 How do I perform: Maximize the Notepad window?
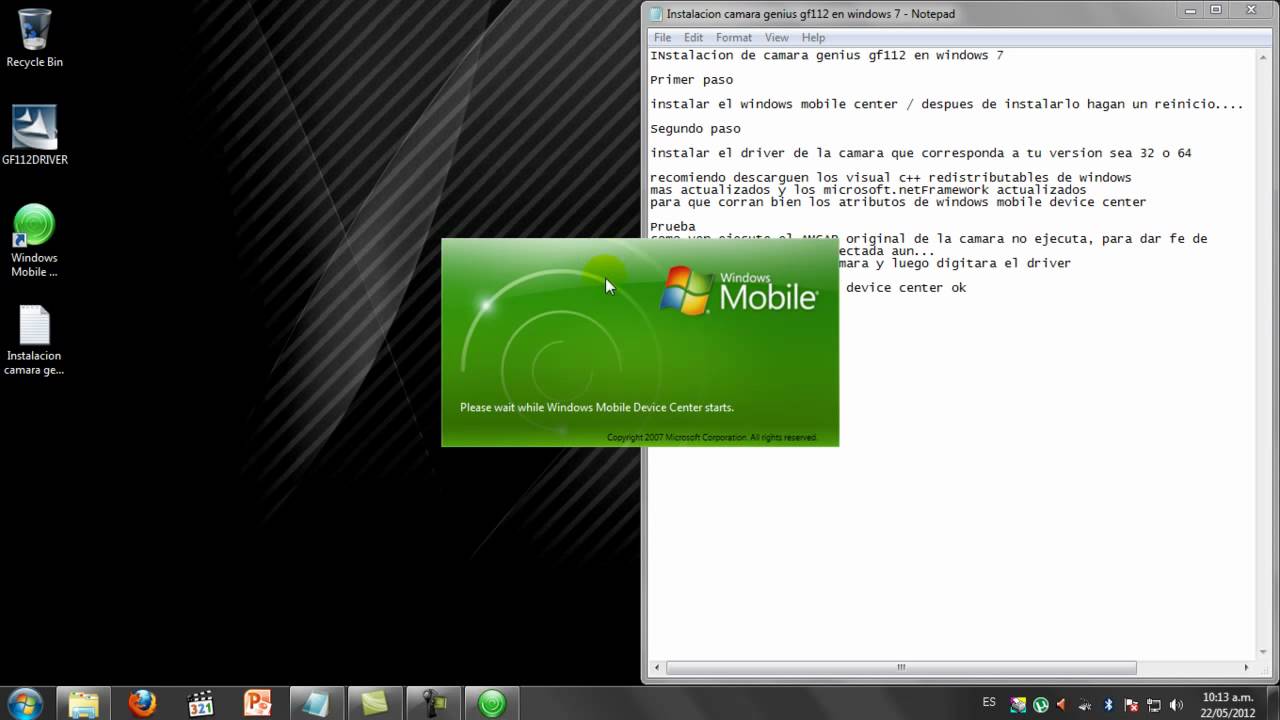[1216, 10]
